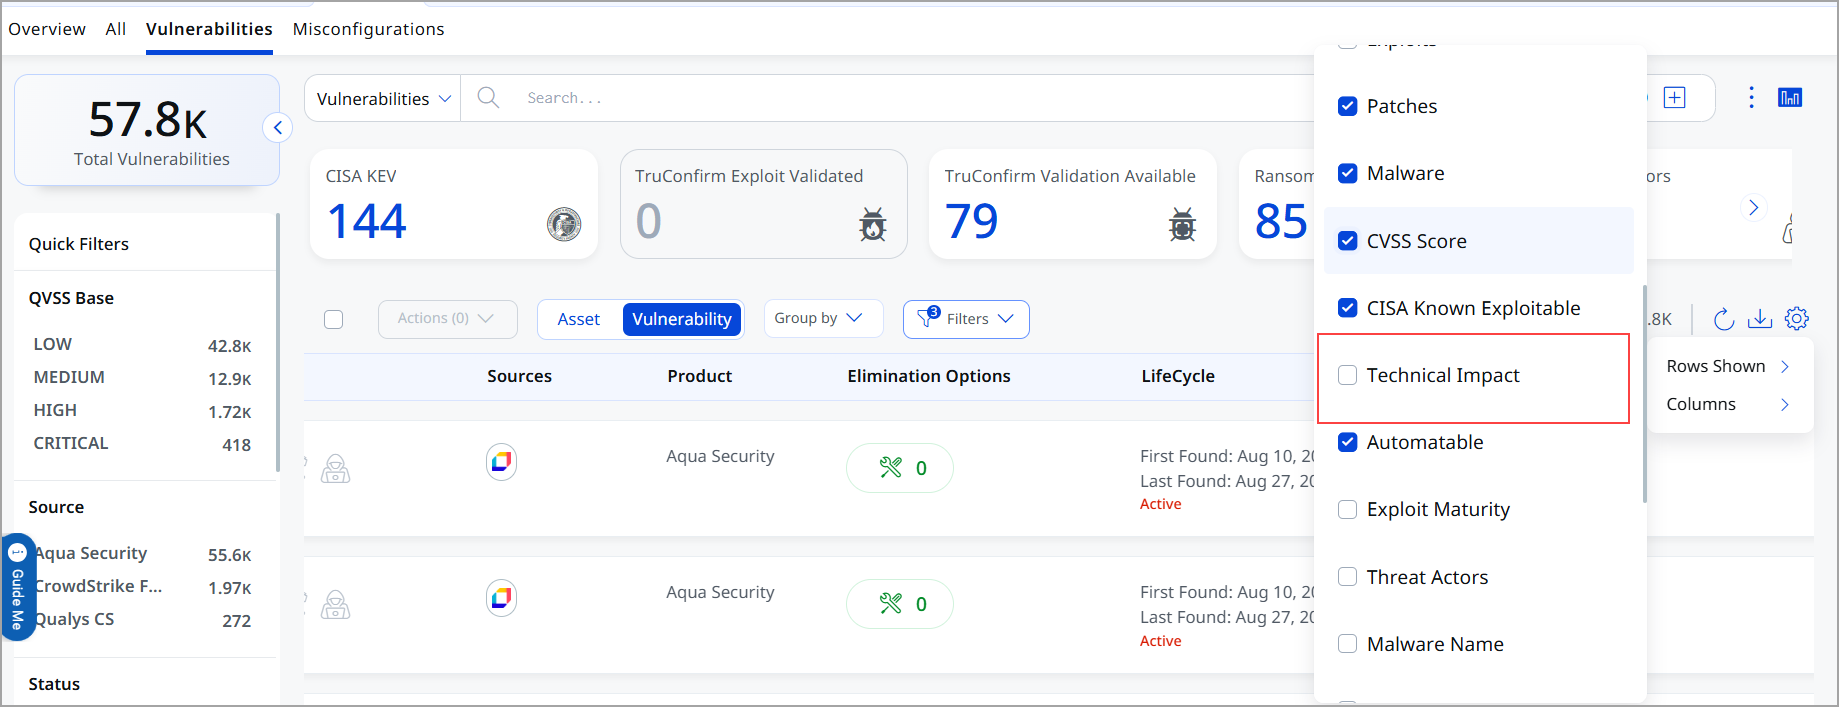Collapse the total vulnerabilities side panel arrow

coord(278,128)
